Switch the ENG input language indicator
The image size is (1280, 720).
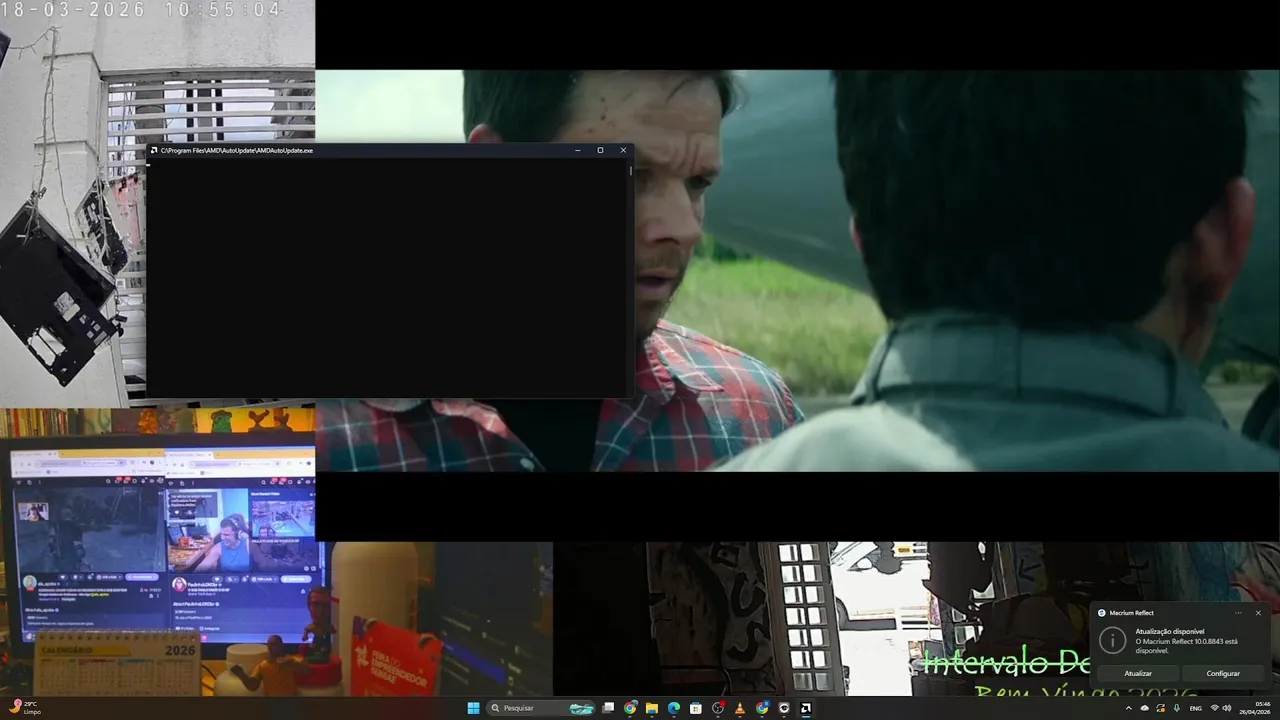click(x=1195, y=708)
